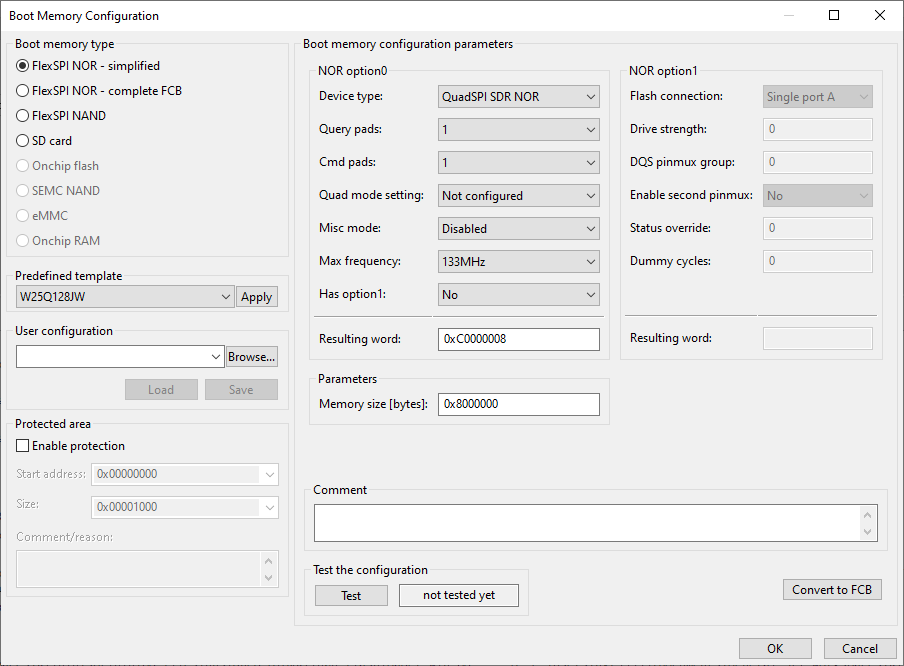Screen dimensions: 904x666
Task: Test the boot memory configuration
Action: 351,595
